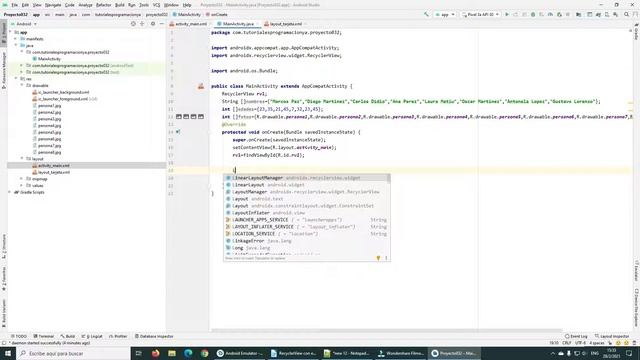Open the Refactor menu

click(x=103, y=5)
